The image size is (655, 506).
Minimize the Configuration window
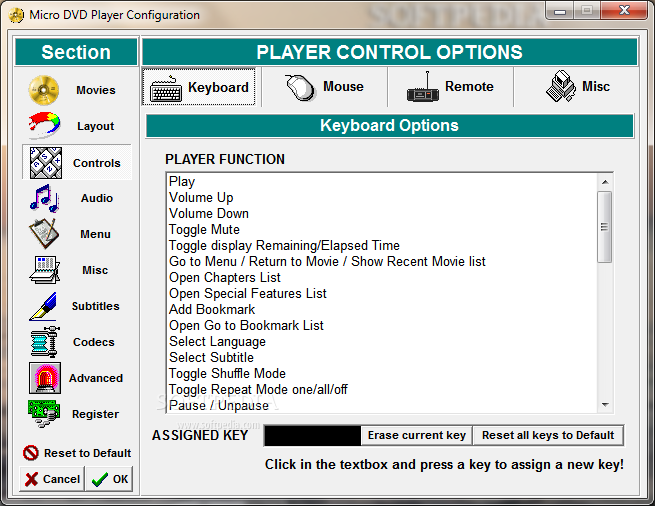[560, 10]
